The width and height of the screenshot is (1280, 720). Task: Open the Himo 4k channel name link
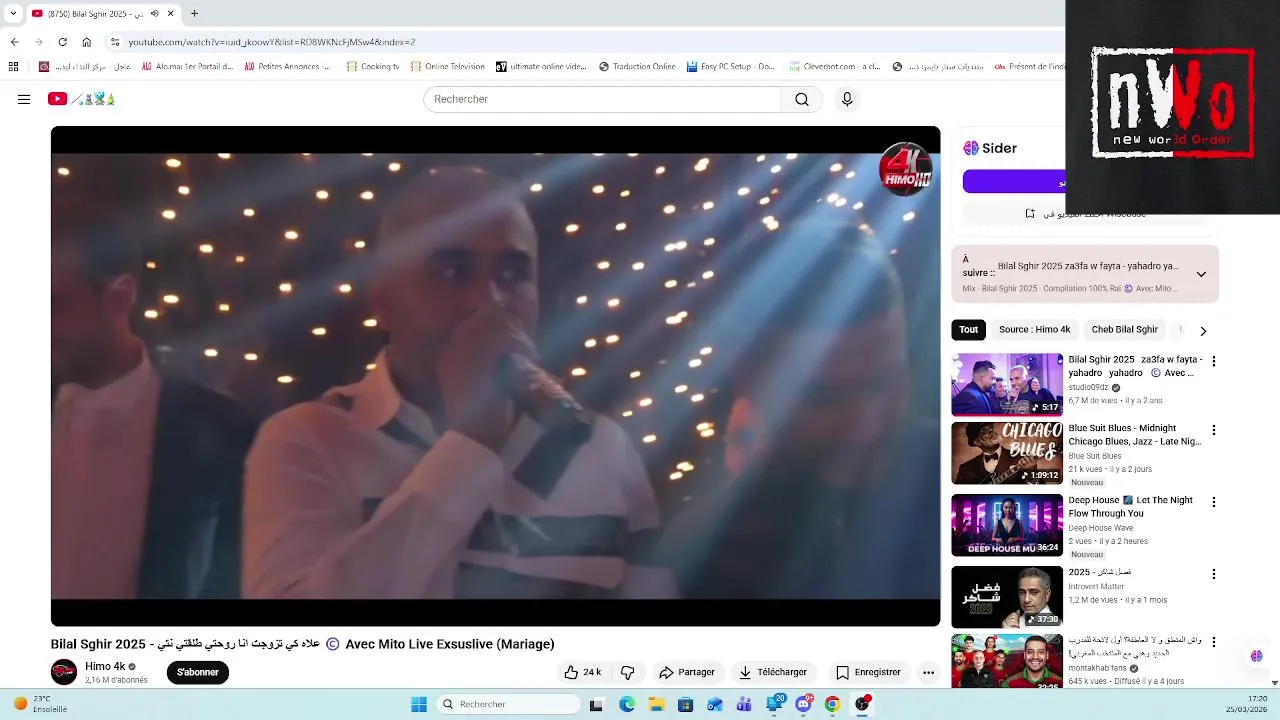[x=105, y=666]
